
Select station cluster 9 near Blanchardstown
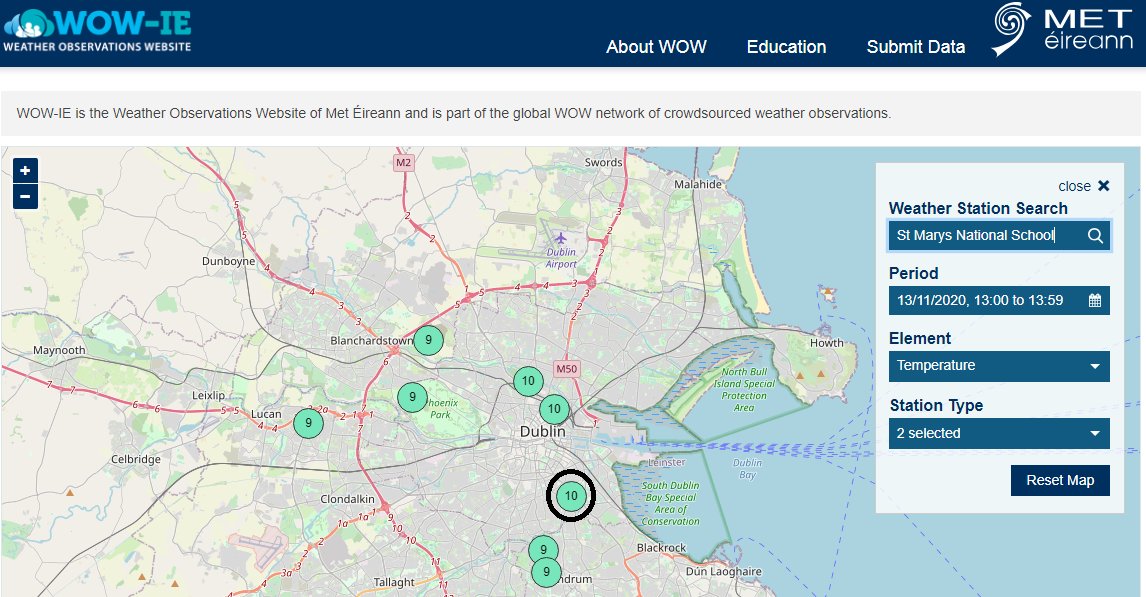(428, 340)
